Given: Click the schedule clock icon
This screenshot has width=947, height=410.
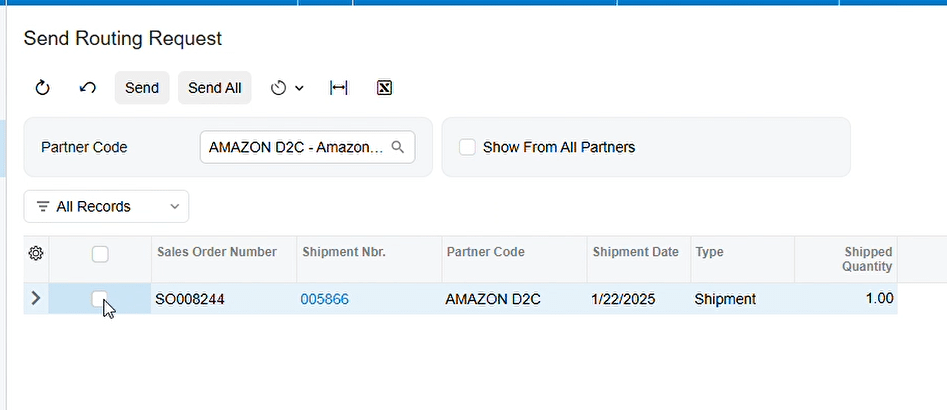Looking at the screenshot, I should click(278, 88).
